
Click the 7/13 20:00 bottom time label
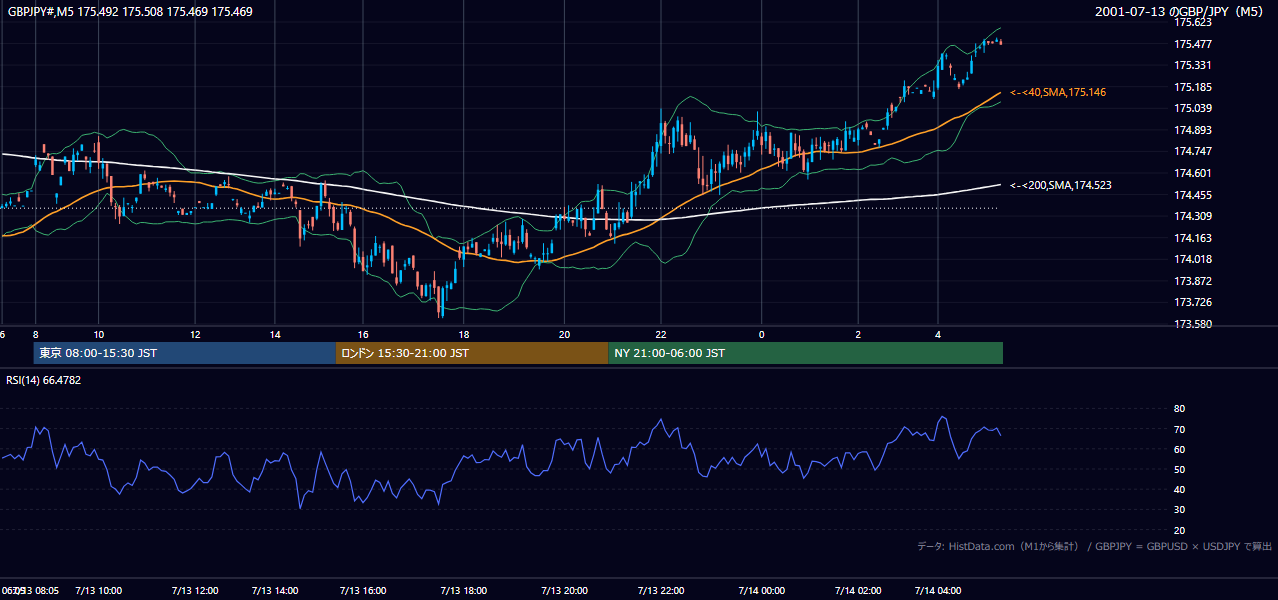pos(564,591)
